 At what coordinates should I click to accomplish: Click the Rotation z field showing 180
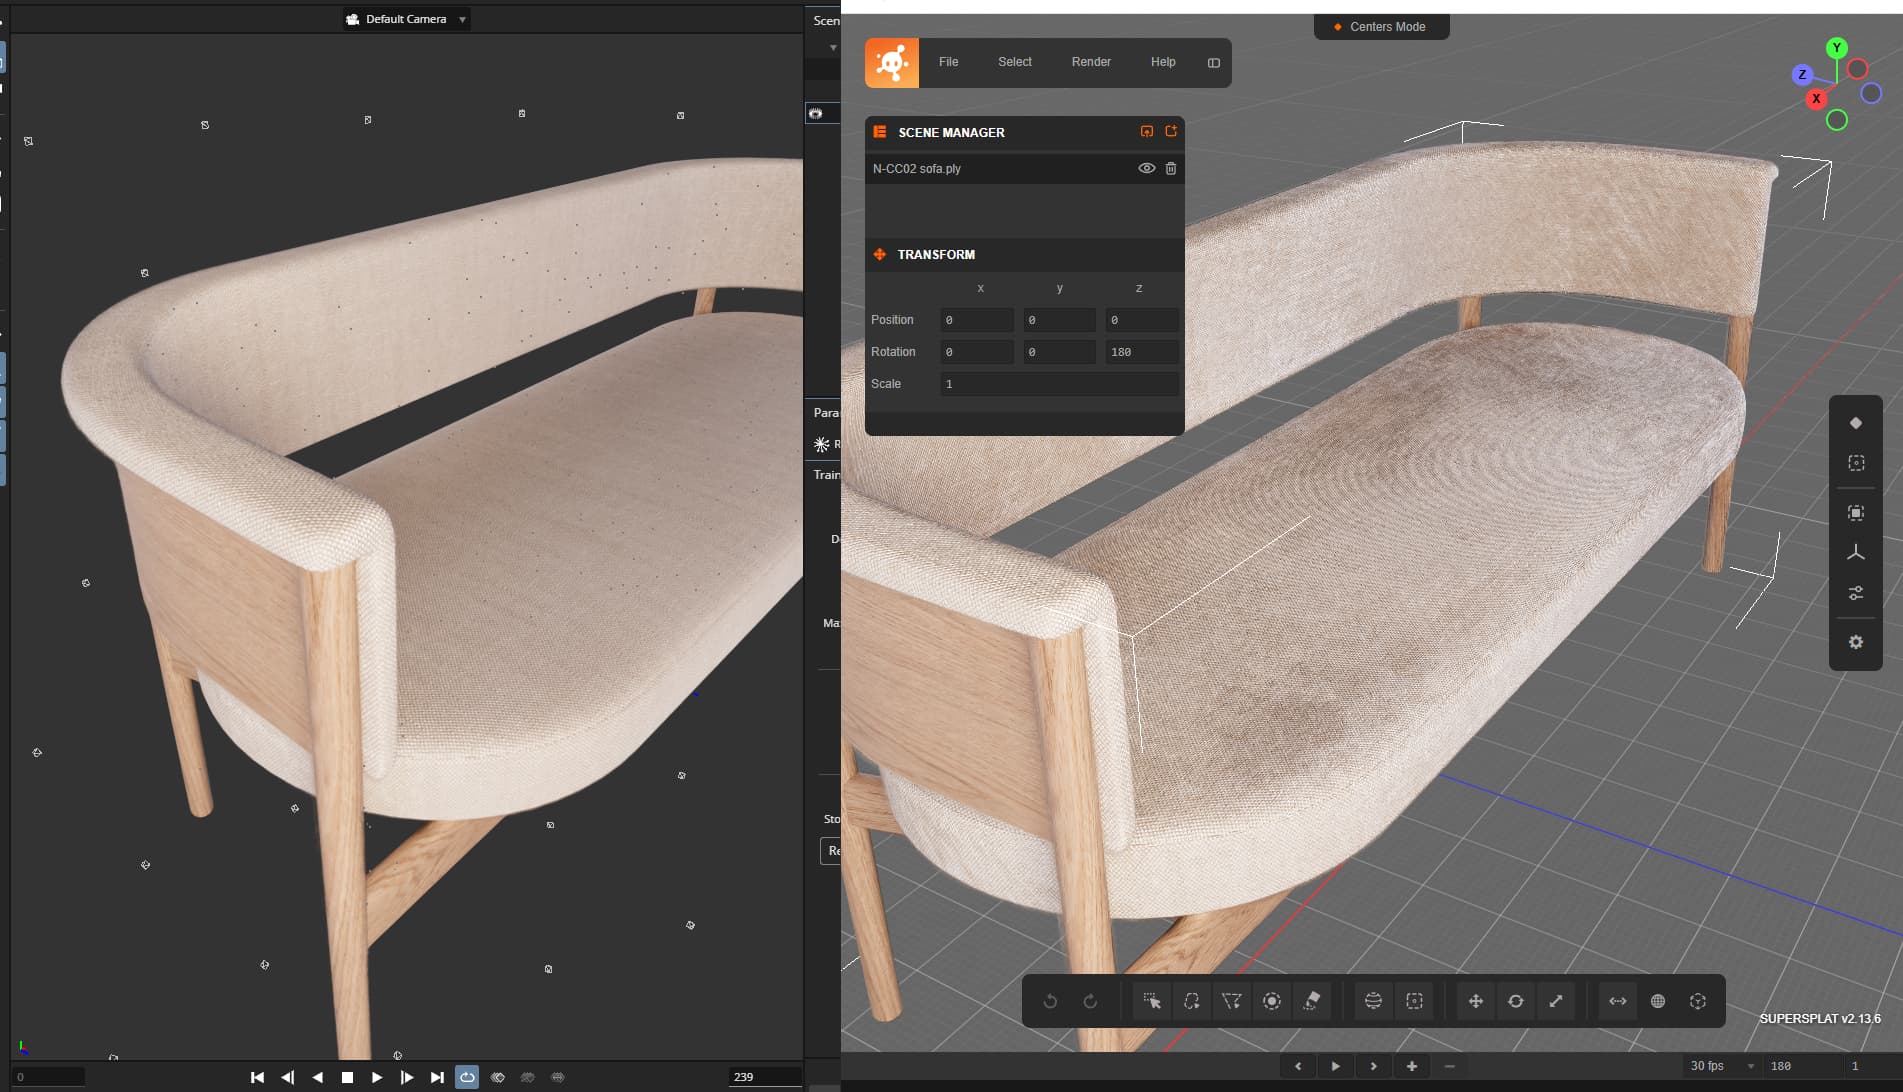pyautogui.click(x=1141, y=352)
